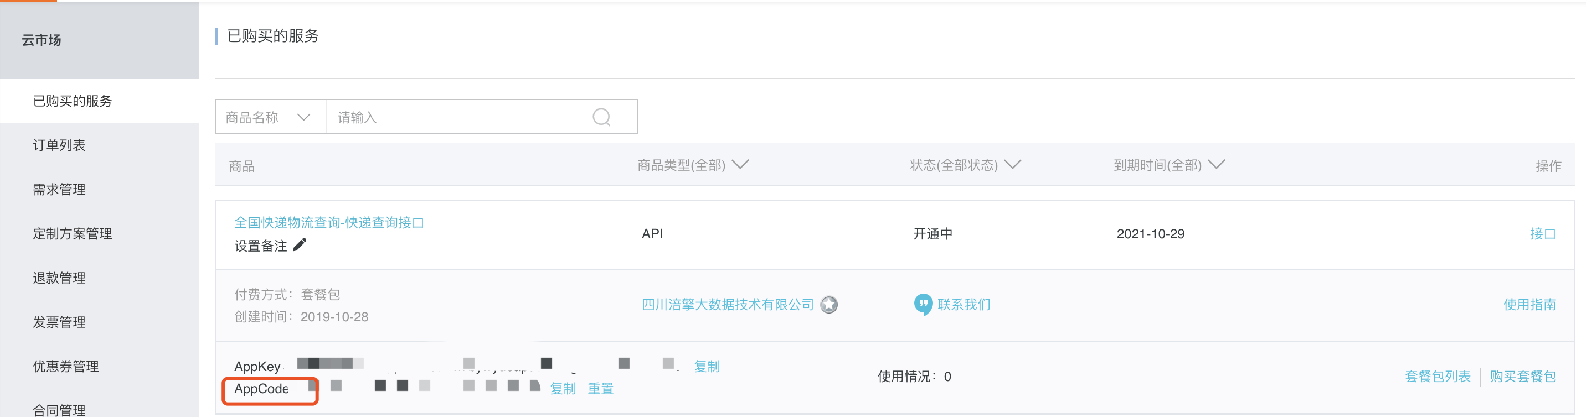The width and height of the screenshot is (1586, 417).
Task: Click 重置 next to AppCode
Action: pos(601,389)
